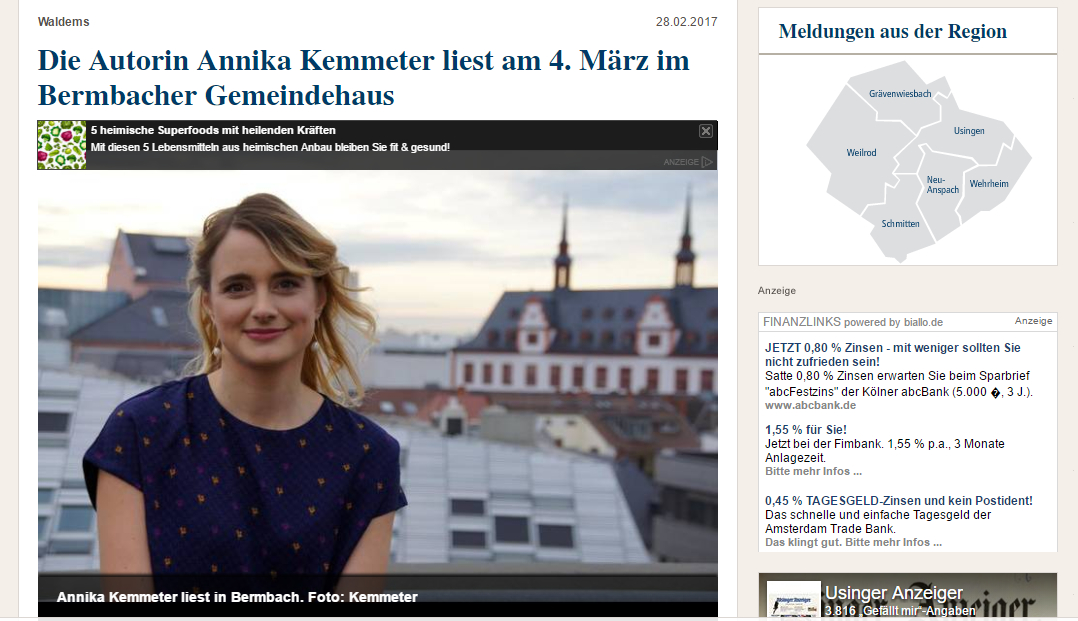Click 'Das klingt gut. Bitte mehr Infos ...'
Screen dimensions: 1078x621
(853, 543)
